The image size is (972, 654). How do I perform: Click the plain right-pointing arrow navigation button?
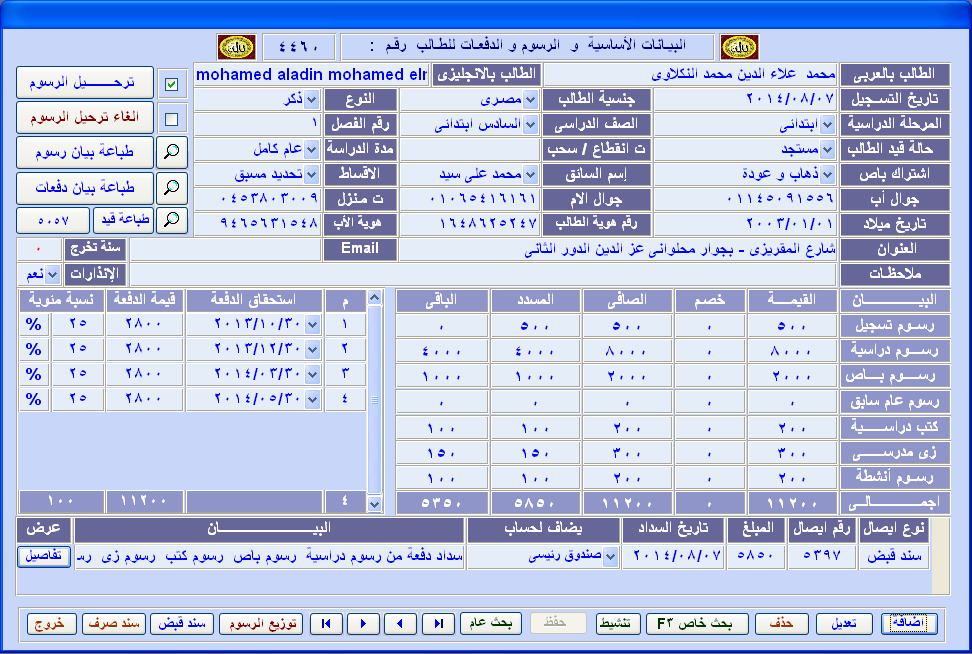tap(363, 623)
